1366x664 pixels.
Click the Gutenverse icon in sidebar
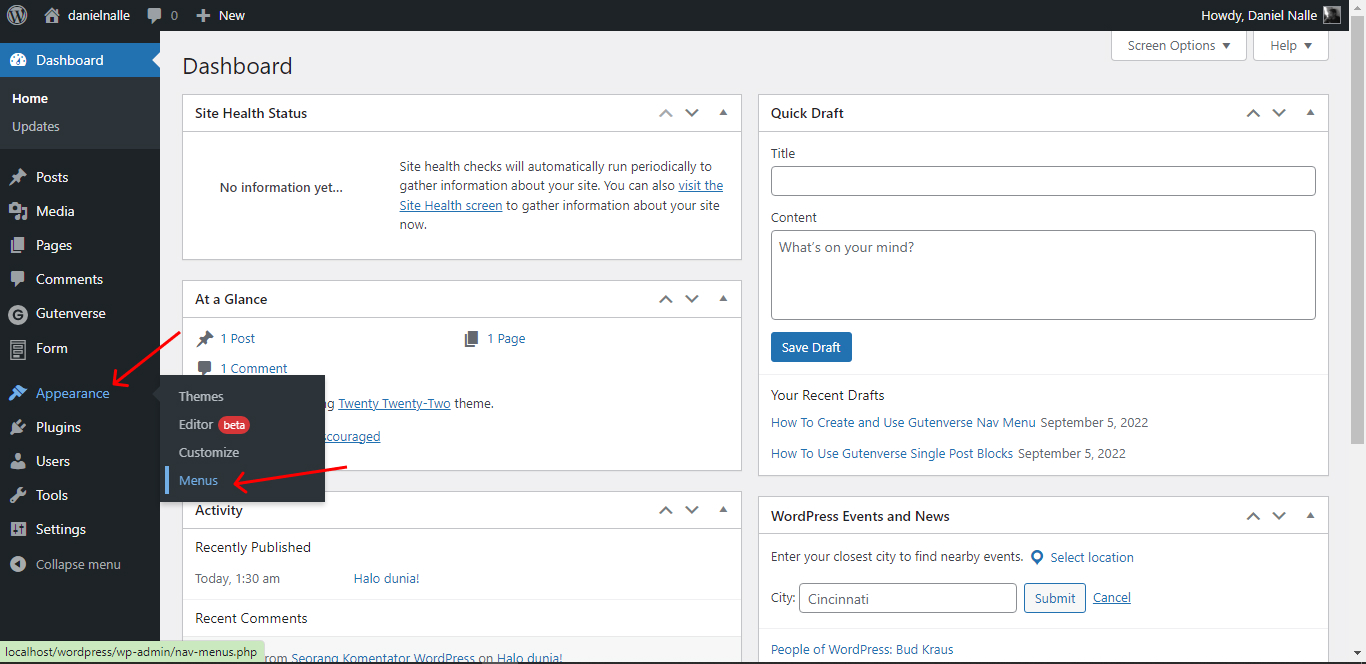(18, 314)
